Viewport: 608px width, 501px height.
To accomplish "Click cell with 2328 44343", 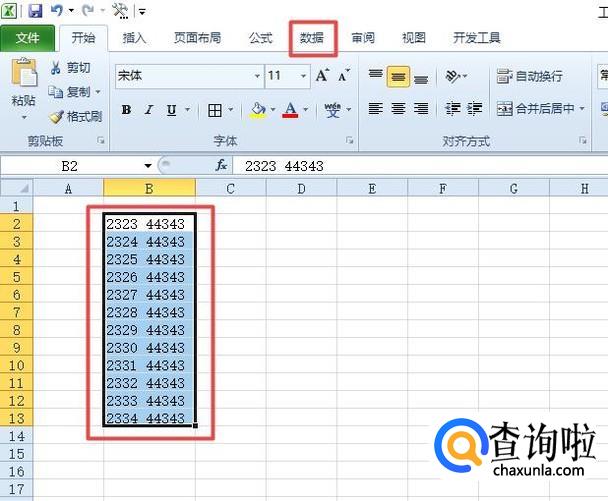I will (149, 312).
